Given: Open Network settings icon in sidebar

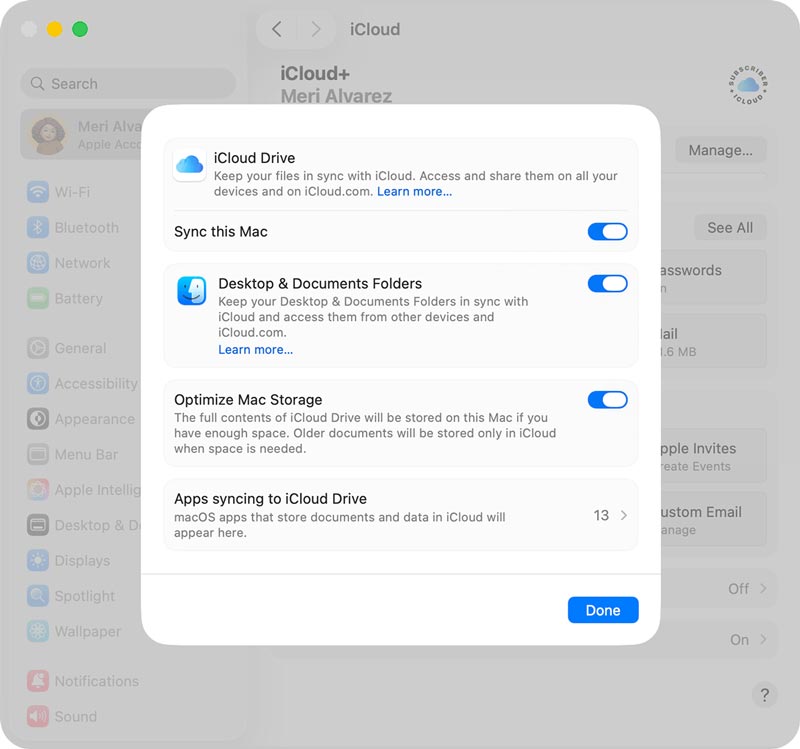Looking at the screenshot, I should pyautogui.click(x=38, y=263).
